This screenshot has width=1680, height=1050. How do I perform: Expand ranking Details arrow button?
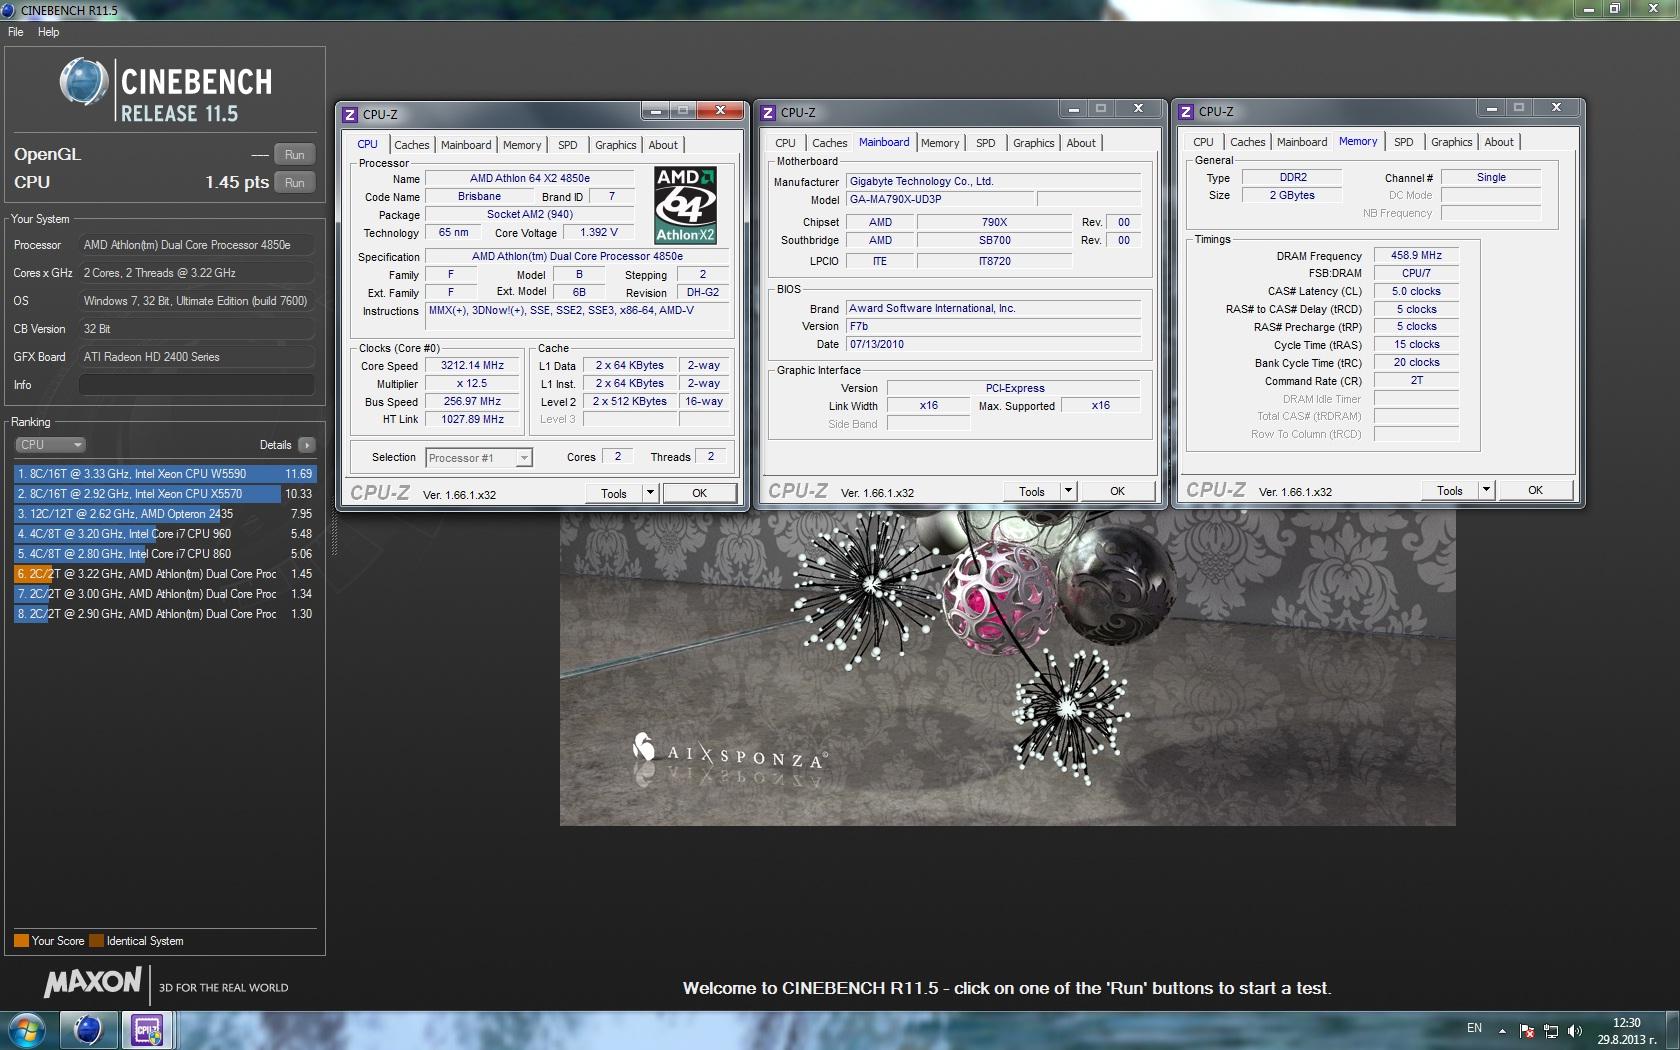pyautogui.click(x=307, y=445)
